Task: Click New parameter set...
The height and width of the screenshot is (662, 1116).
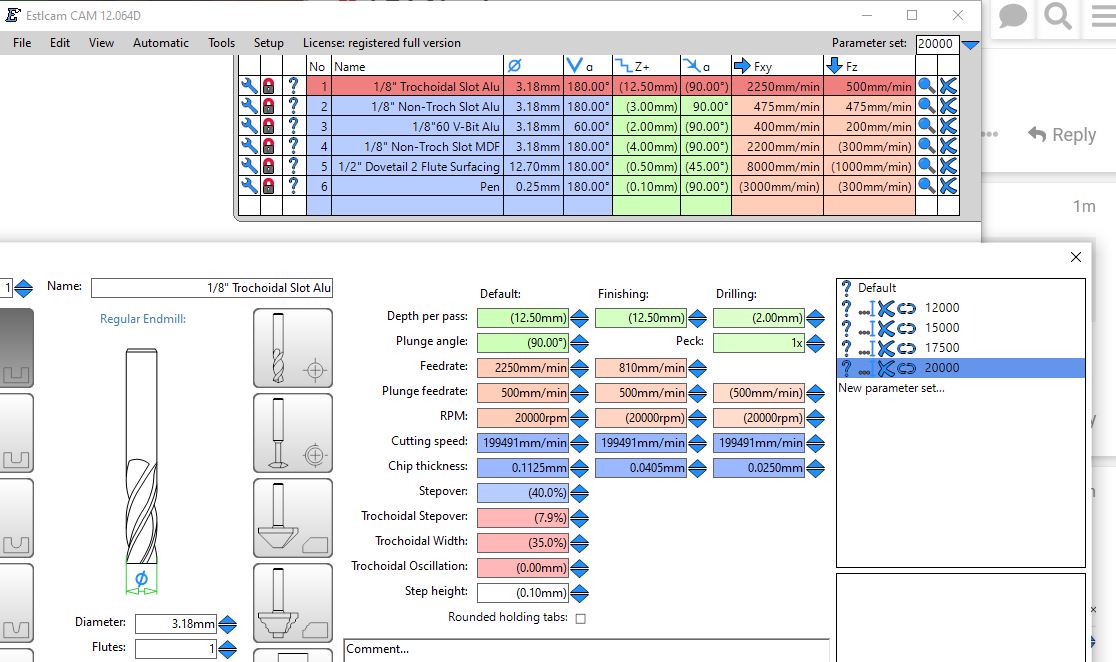Action: point(891,388)
